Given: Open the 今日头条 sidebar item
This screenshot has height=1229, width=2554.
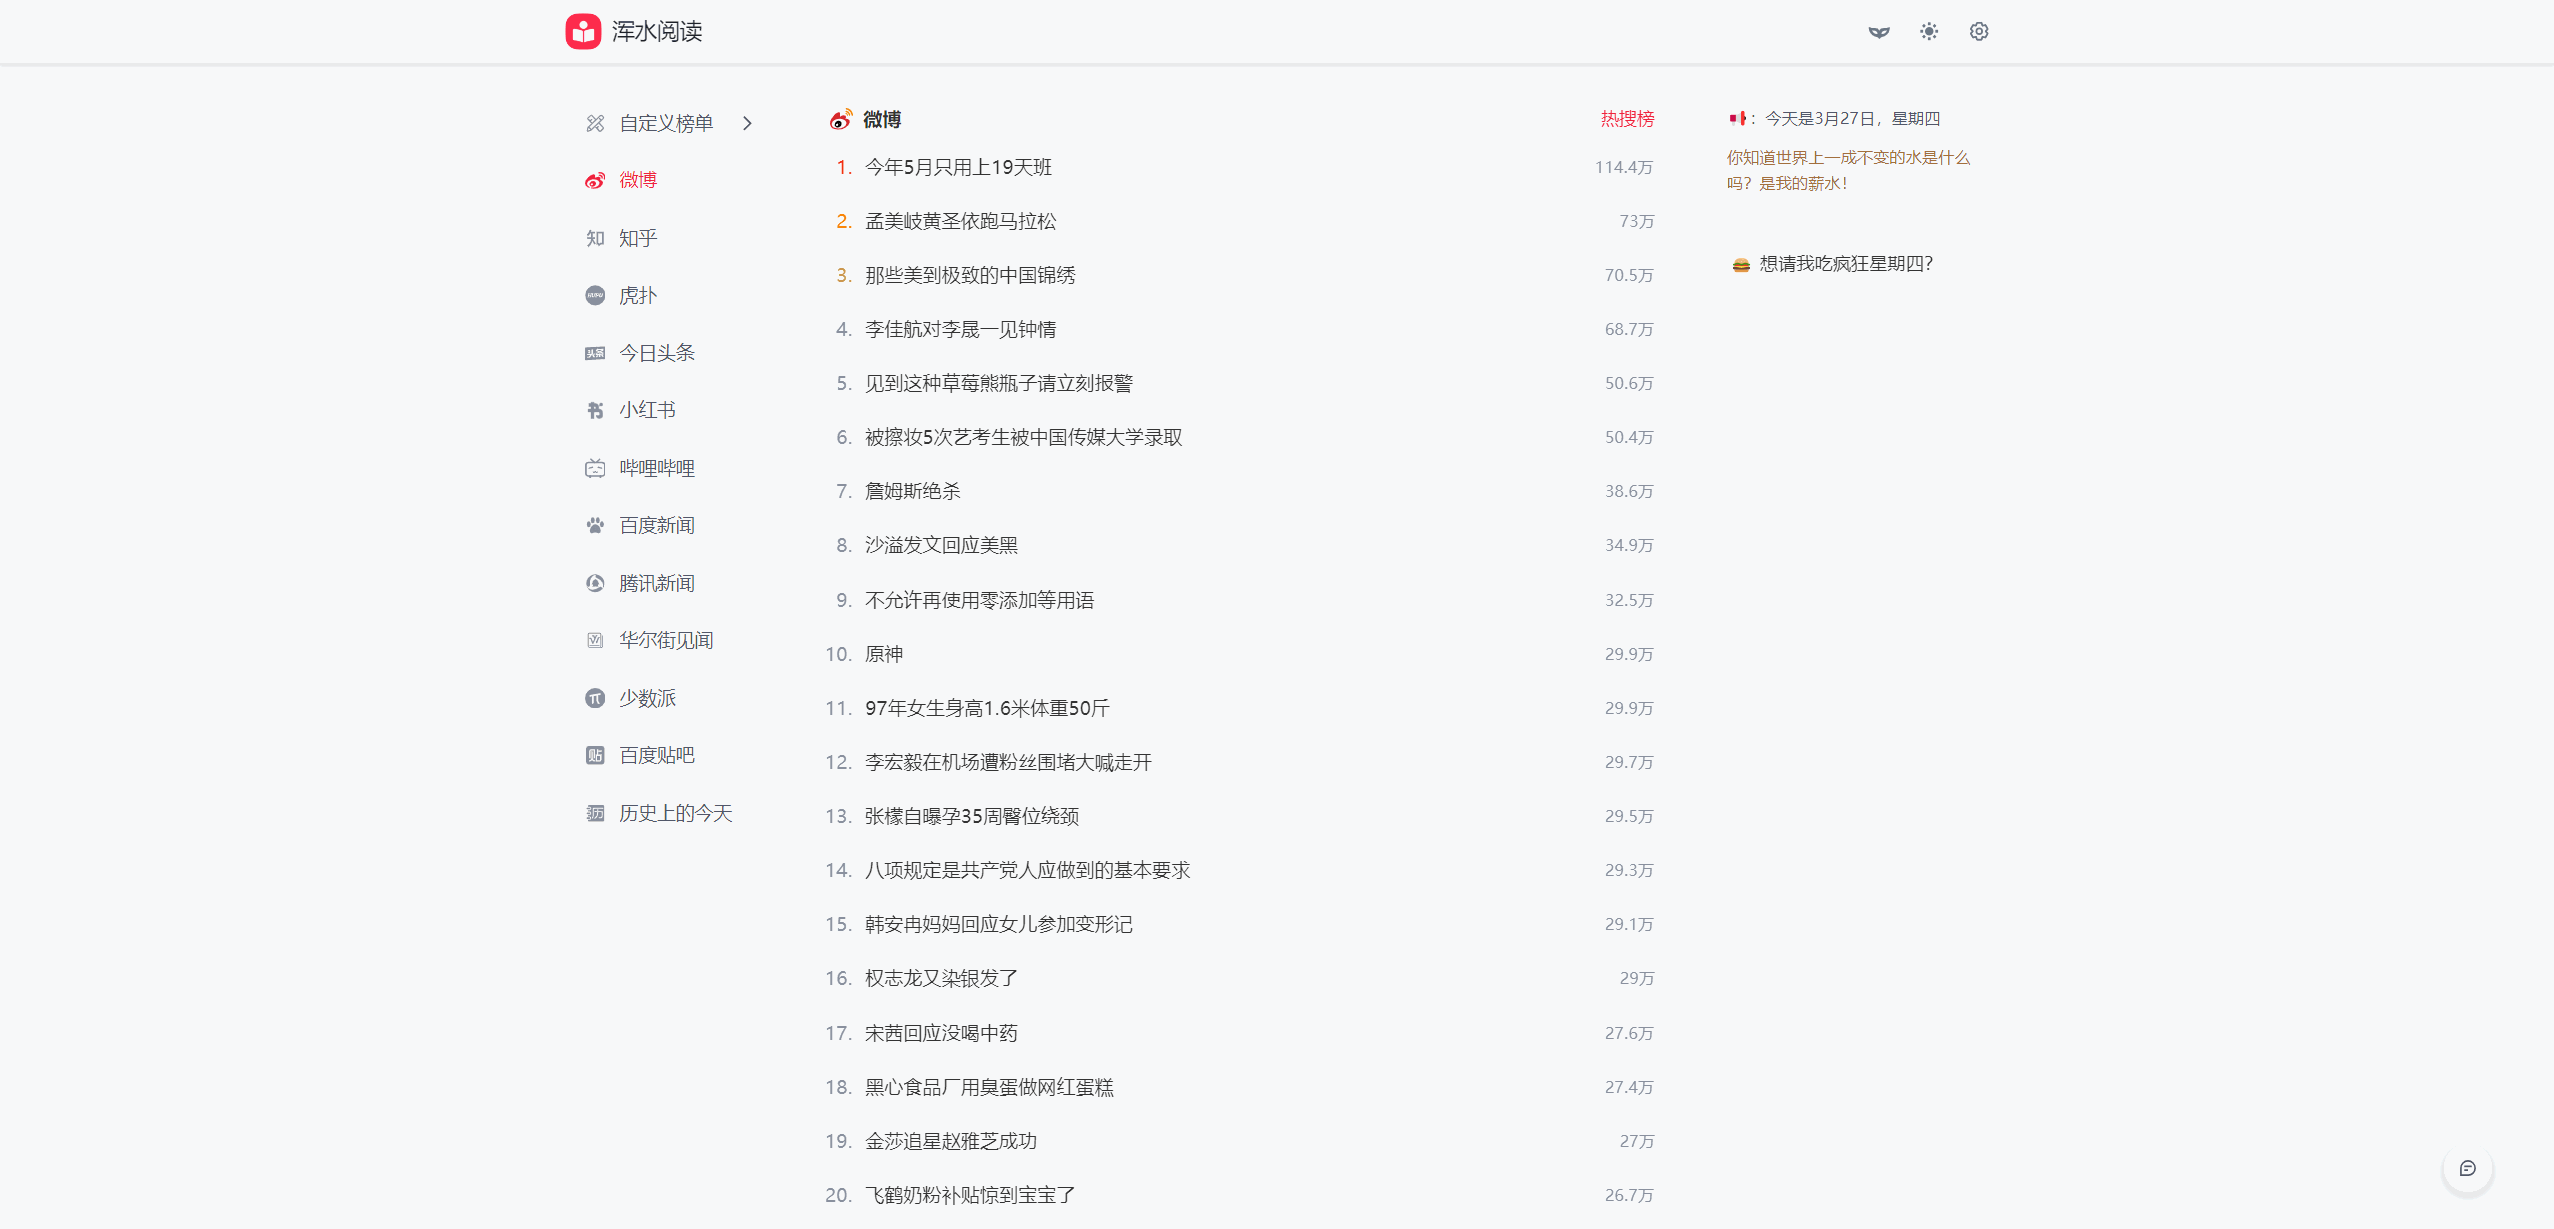Looking at the screenshot, I should point(656,353).
